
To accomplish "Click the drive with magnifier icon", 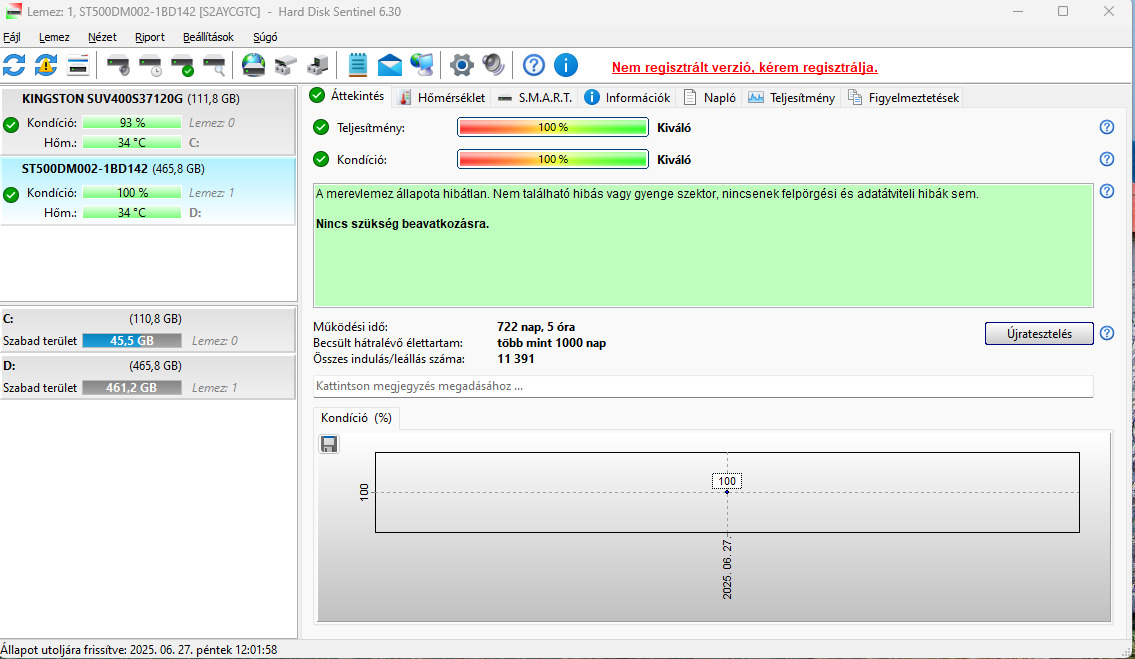I will click(214, 66).
